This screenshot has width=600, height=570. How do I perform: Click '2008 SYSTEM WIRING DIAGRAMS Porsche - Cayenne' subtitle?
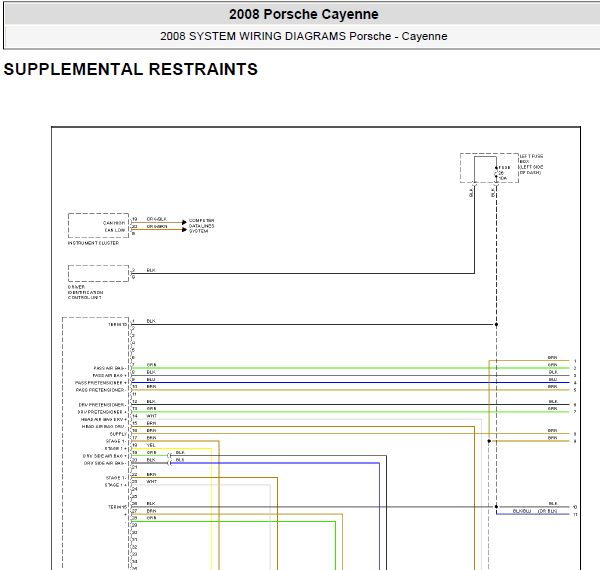point(303,36)
